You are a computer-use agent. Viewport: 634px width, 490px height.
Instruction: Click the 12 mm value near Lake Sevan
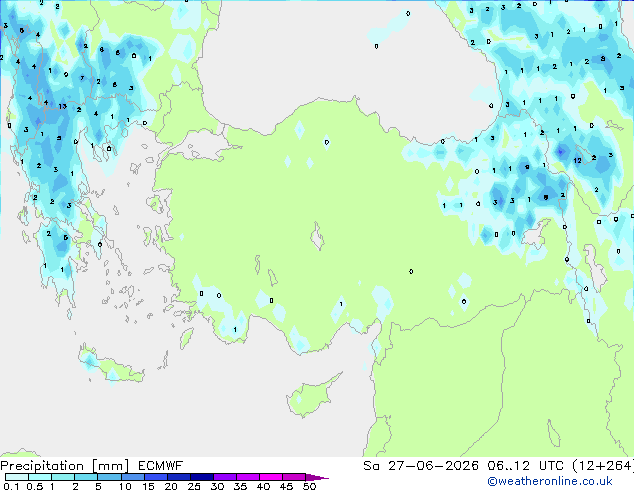577,161
